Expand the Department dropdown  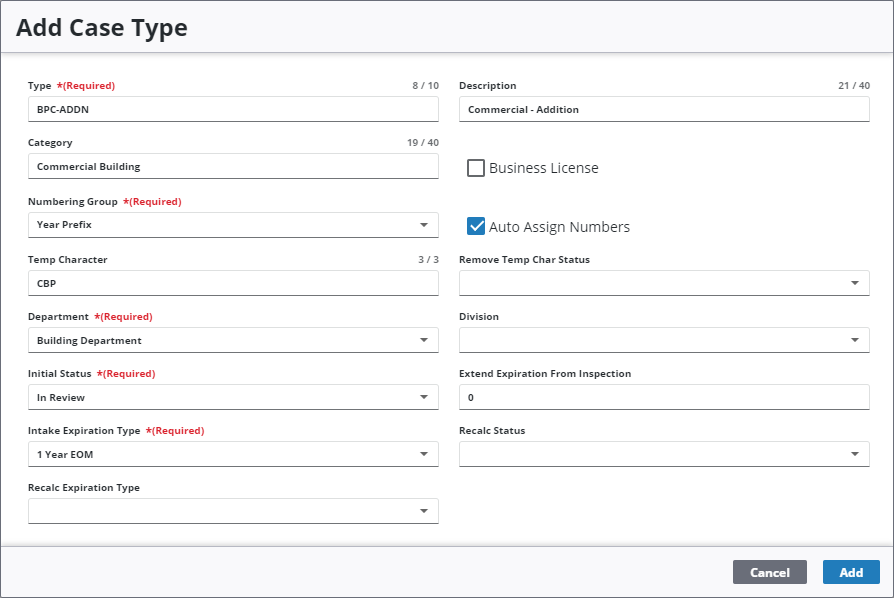click(233, 340)
